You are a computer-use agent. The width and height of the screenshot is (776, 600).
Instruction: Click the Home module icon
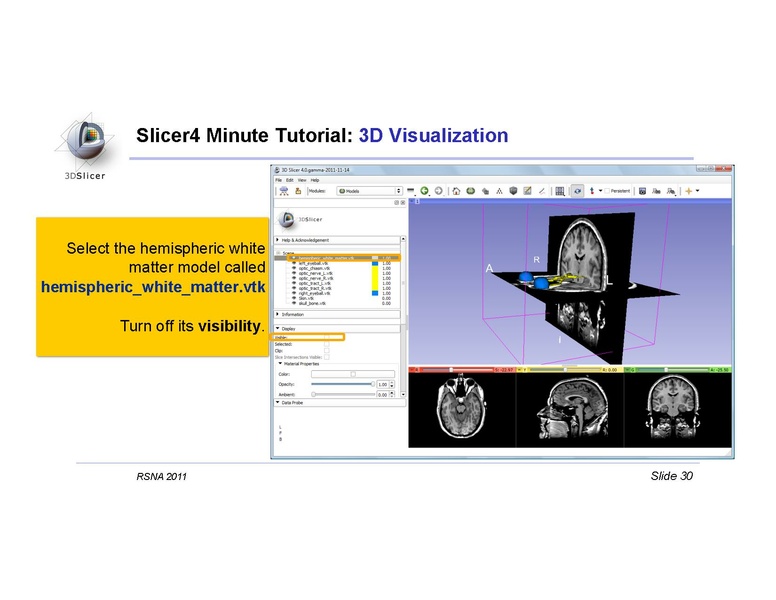456,191
